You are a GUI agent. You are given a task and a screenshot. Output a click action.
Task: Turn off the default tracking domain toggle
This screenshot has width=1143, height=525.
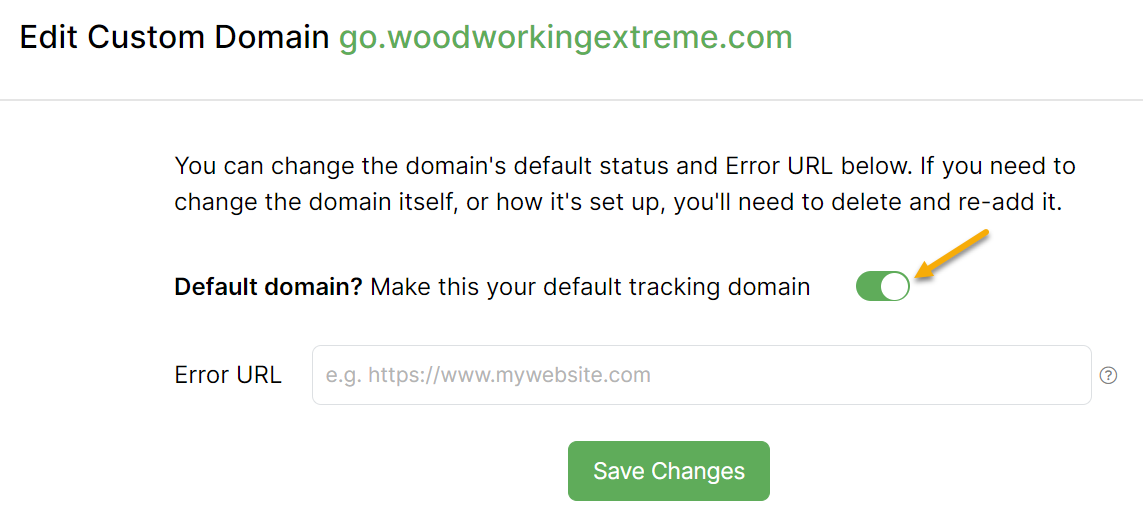tap(882, 287)
